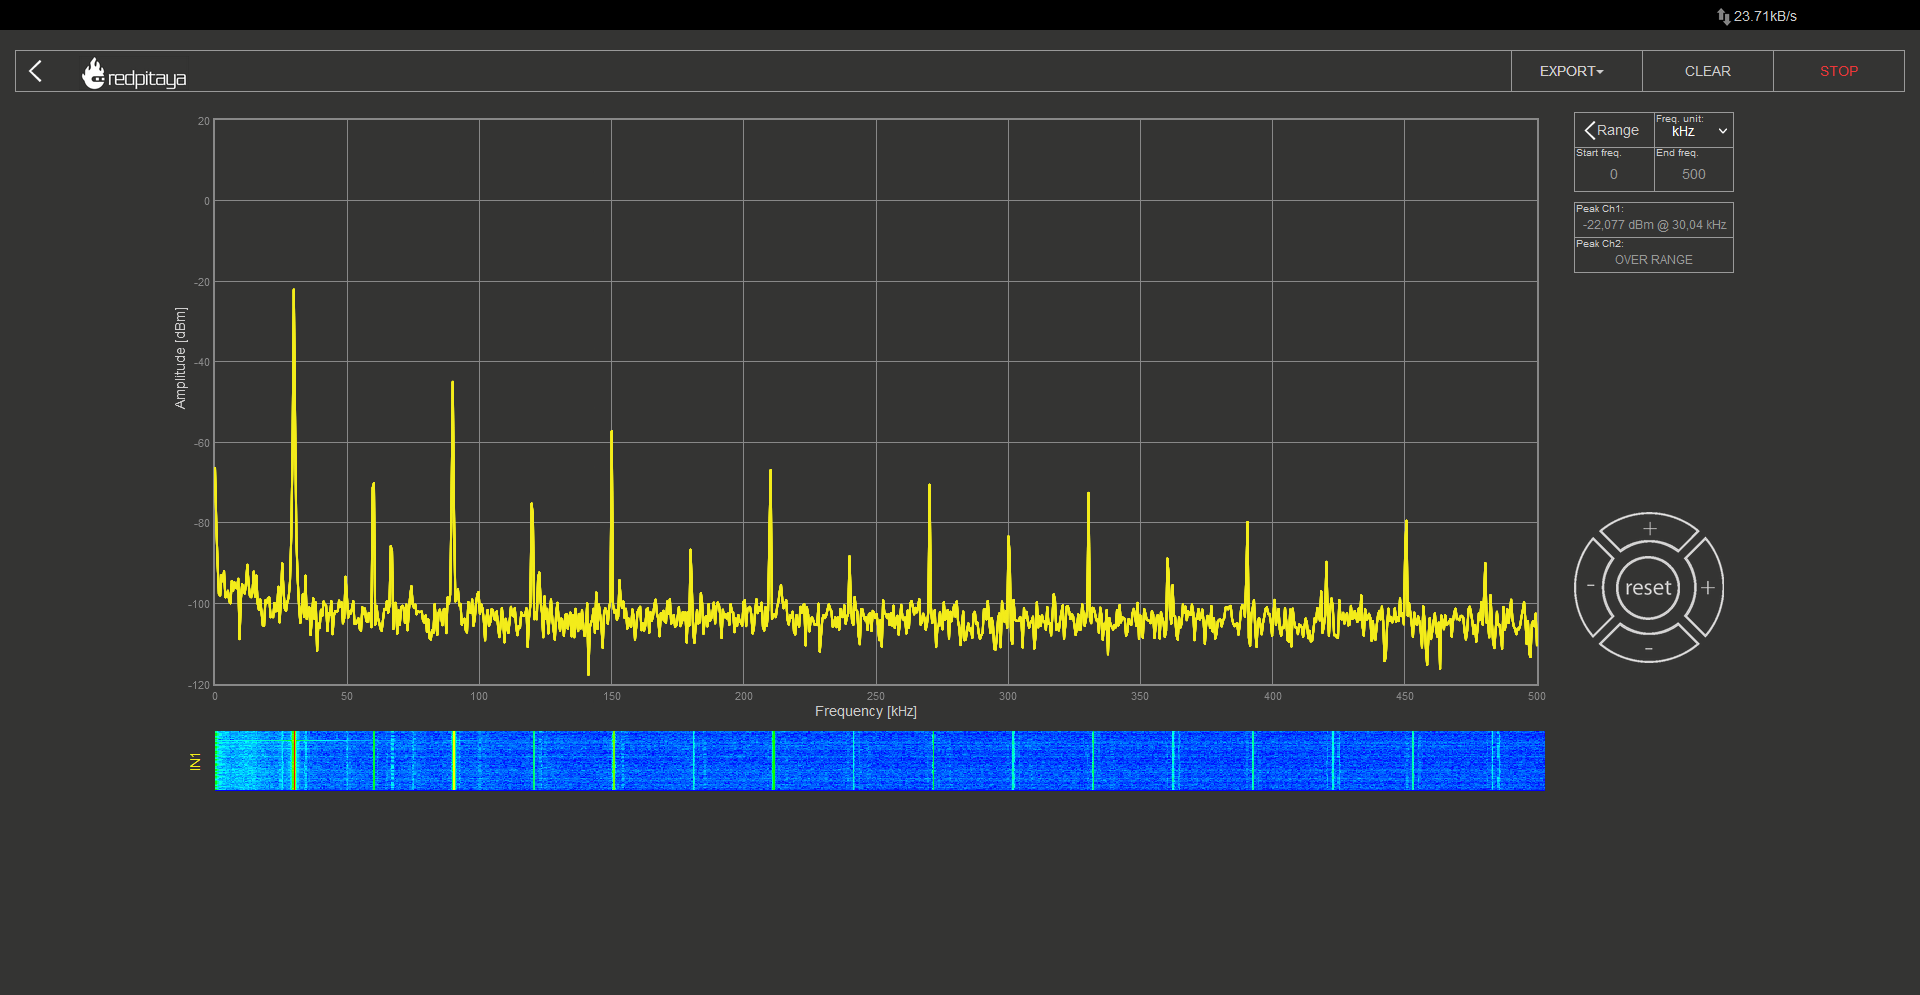1920x995 pixels.
Task: Reset the zoom with reset button
Action: [1648, 588]
